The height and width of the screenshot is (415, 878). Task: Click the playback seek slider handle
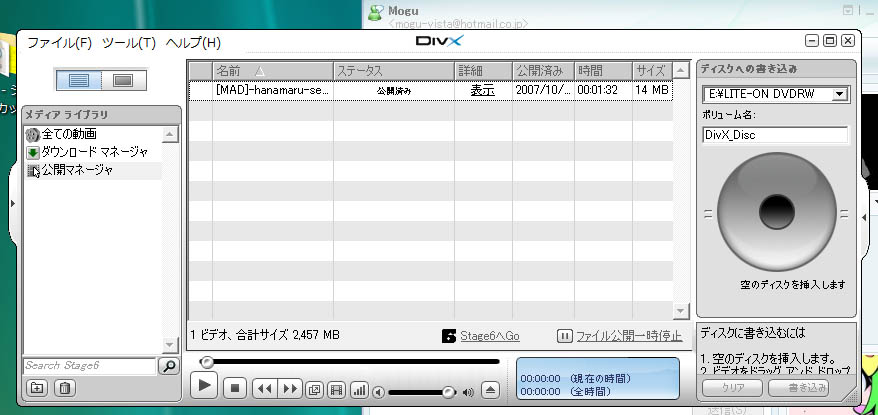pyautogui.click(x=207, y=362)
